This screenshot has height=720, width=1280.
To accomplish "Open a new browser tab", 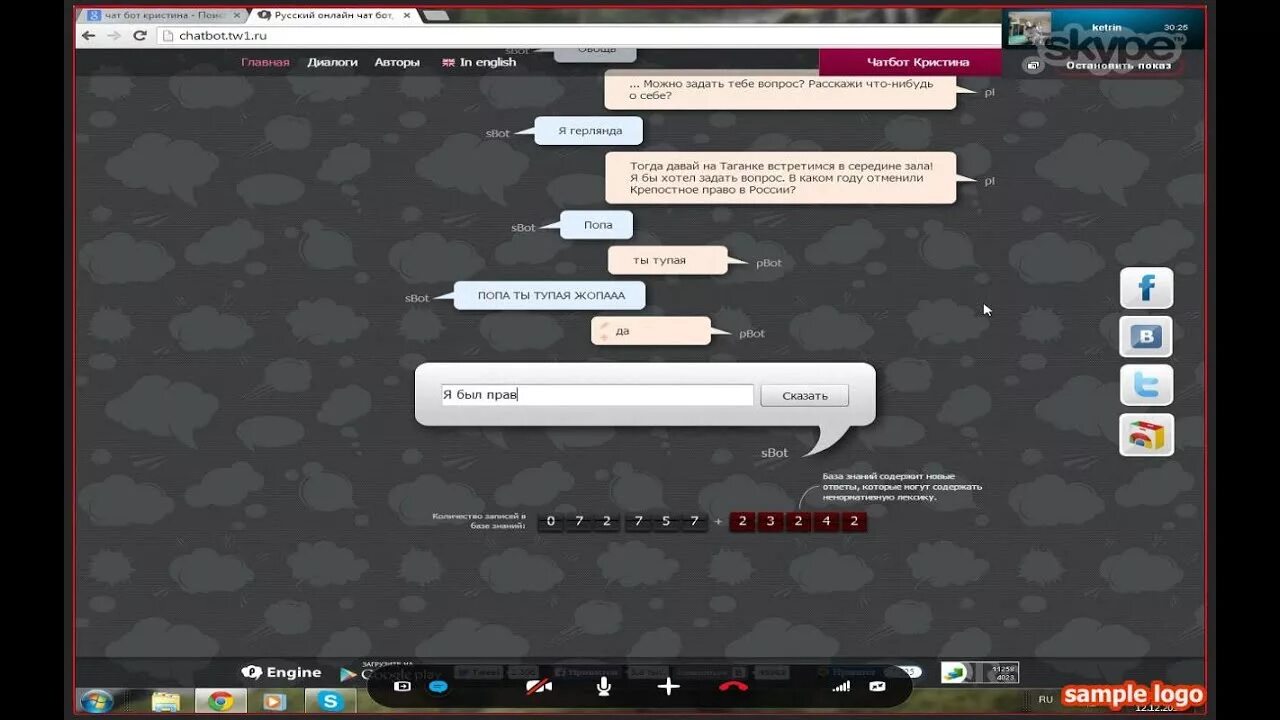I will 435,15.
